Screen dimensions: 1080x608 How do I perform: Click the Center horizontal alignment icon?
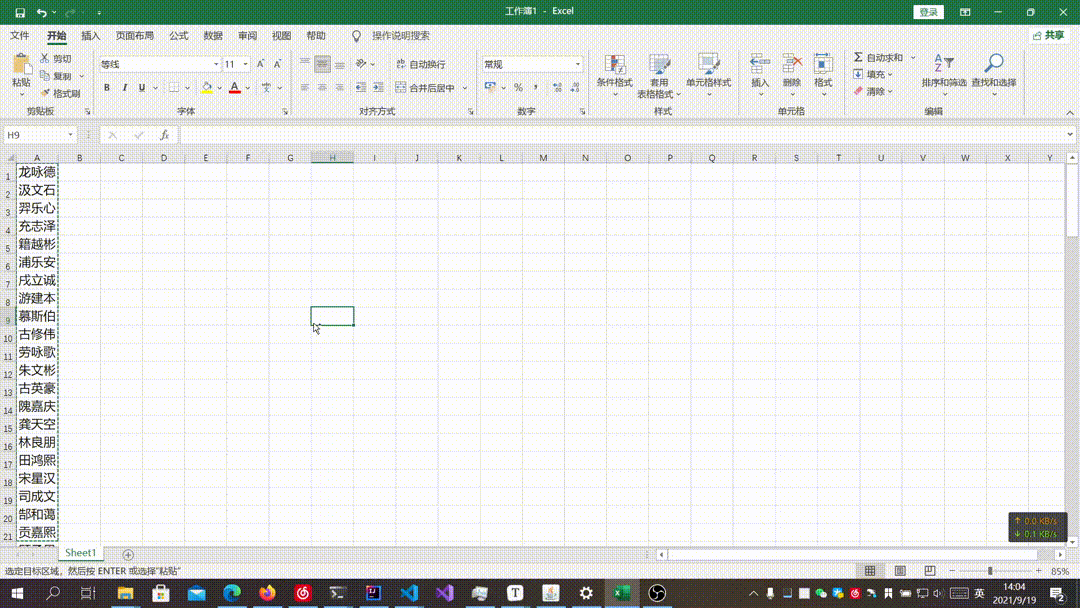(322, 87)
